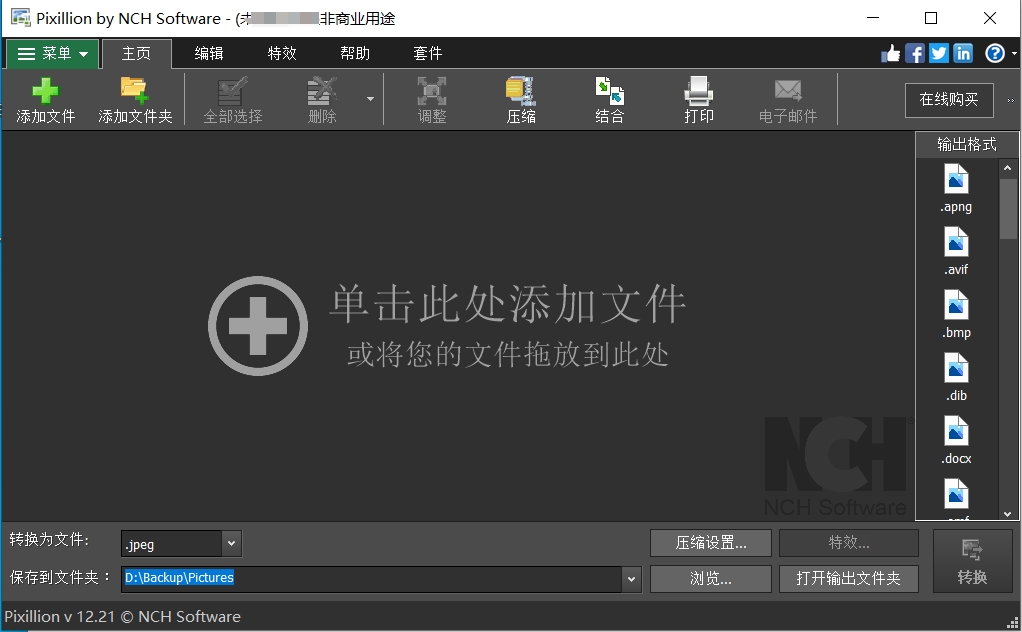Screen dimensions: 1022x632
Task: Click the green plus Add File icon
Action: [x=46, y=91]
